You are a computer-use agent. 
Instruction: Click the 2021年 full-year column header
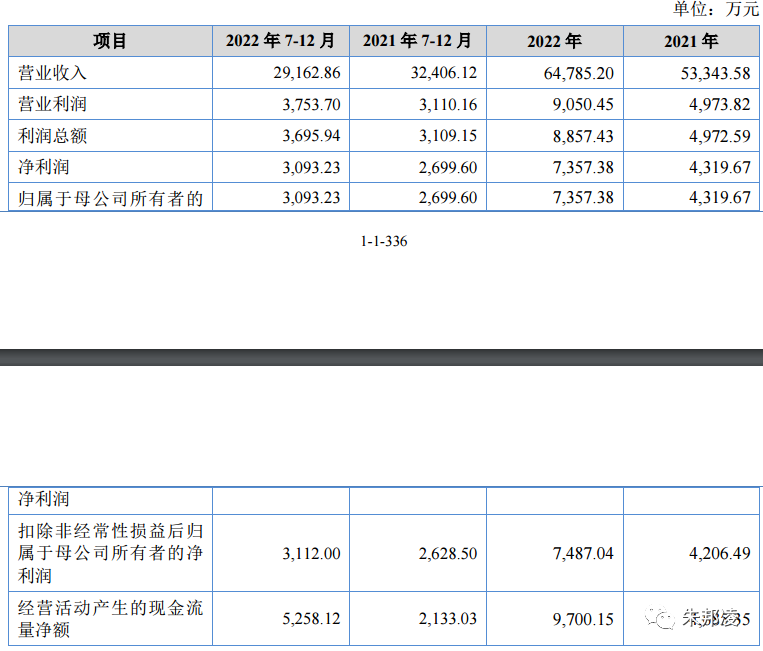click(691, 41)
